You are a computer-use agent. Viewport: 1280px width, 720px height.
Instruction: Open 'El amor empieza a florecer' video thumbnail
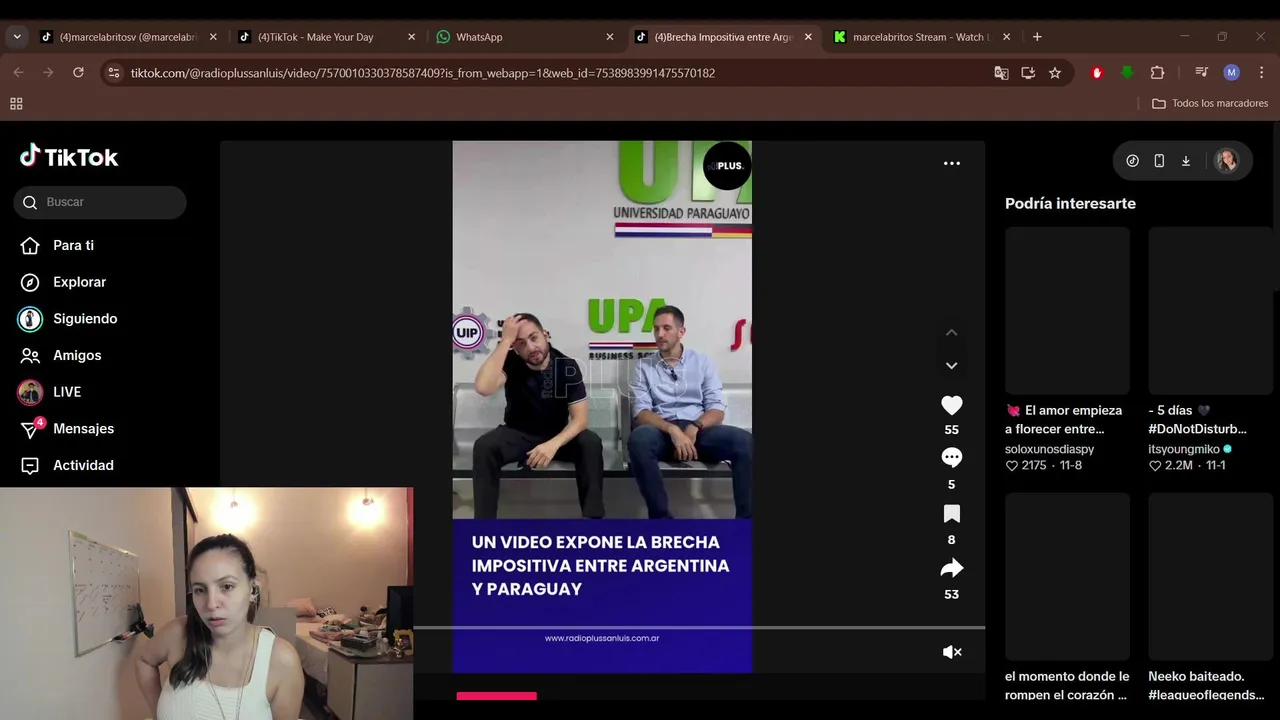[1067, 310]
